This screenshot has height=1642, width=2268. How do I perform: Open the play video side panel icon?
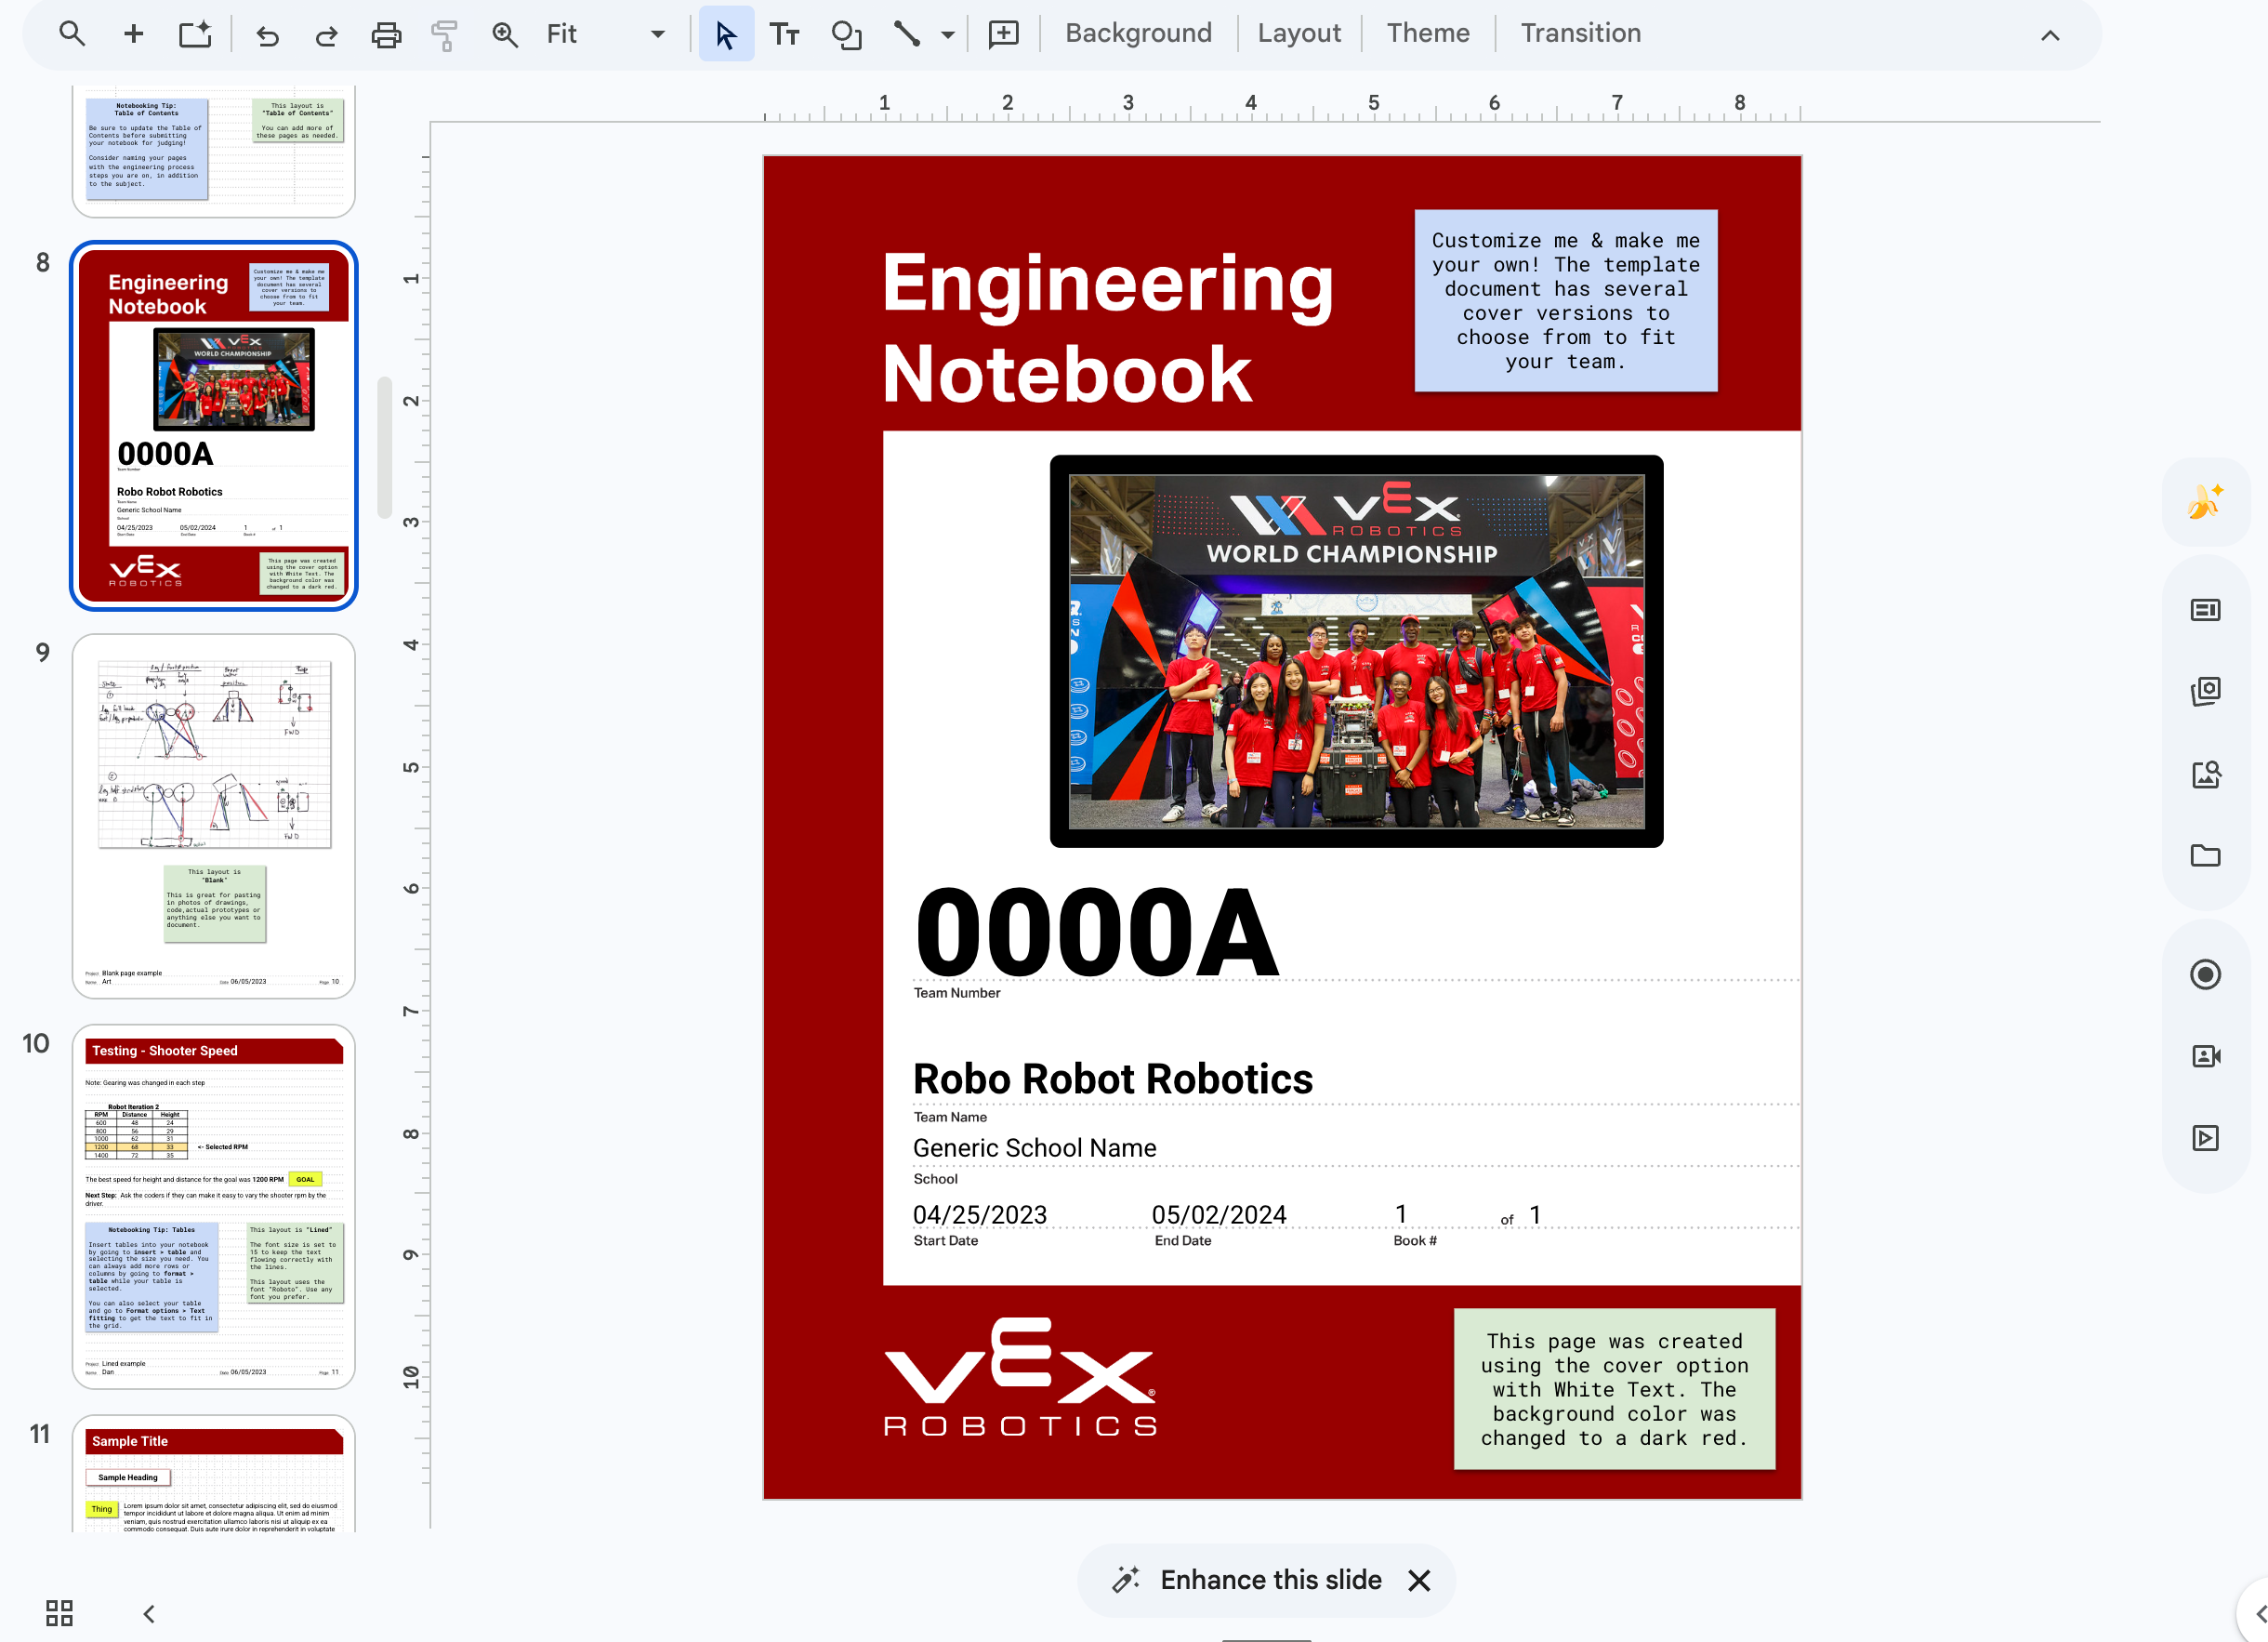click(x=2205, y=1138)
